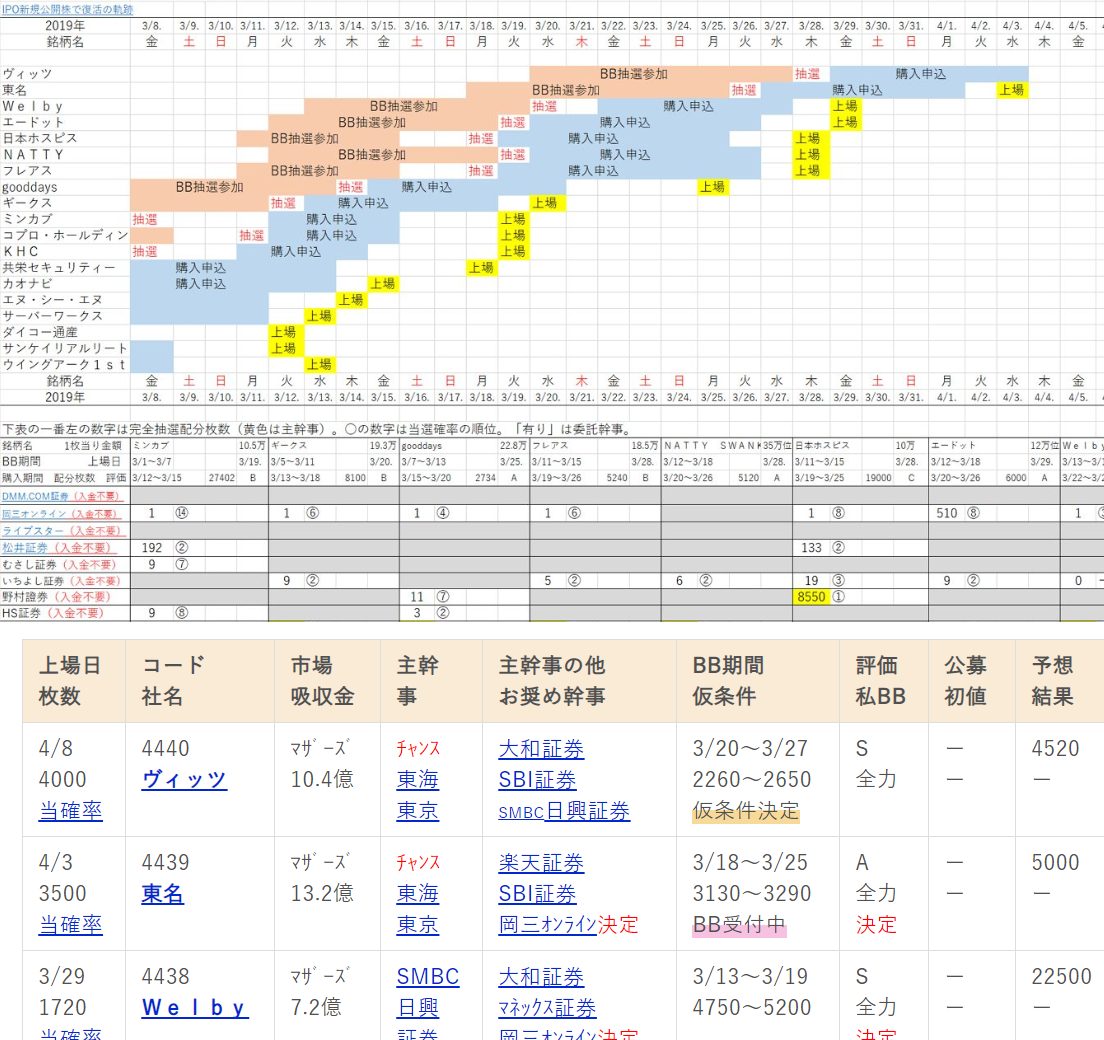This screenshot has height=1040, width=1104.
Task: Open the 東海 link in the ヴィッツ row
Action: coord(417,780)
